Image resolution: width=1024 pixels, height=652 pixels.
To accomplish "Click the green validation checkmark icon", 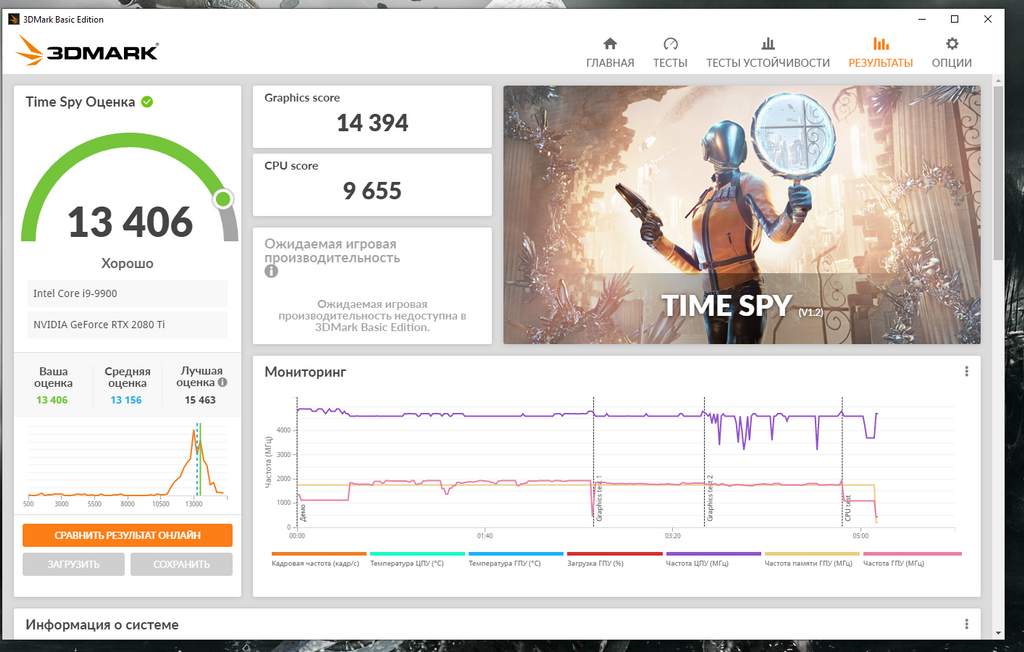I will [x=147, y=101].
